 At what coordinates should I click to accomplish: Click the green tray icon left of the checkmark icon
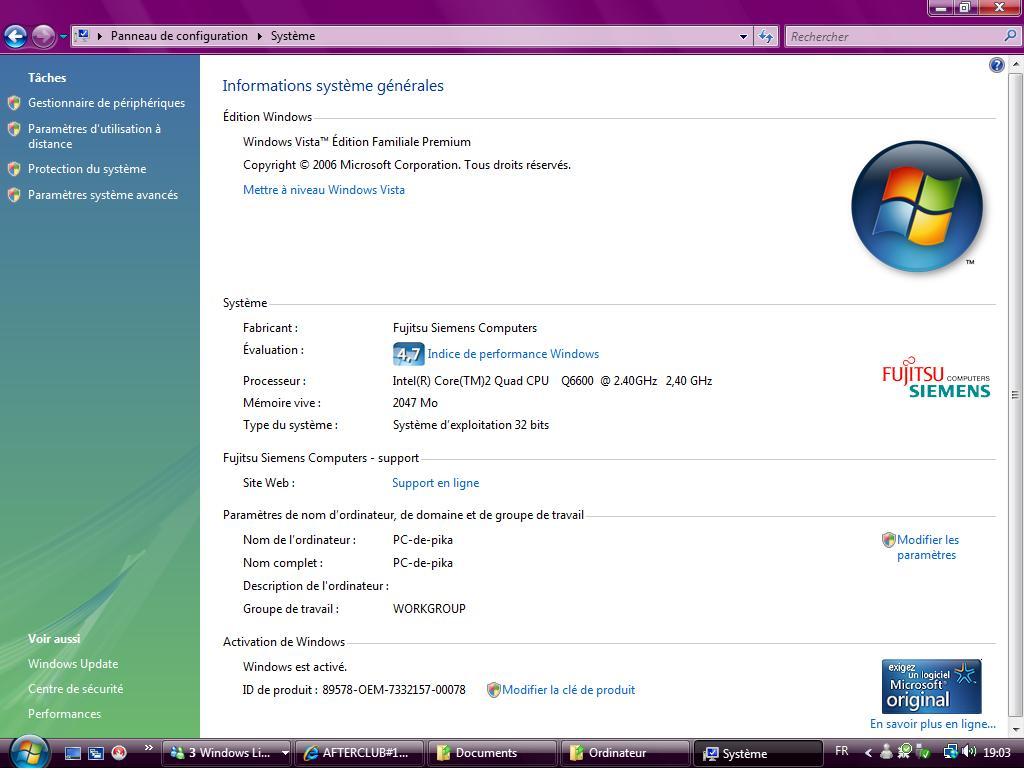coord(904,752)
